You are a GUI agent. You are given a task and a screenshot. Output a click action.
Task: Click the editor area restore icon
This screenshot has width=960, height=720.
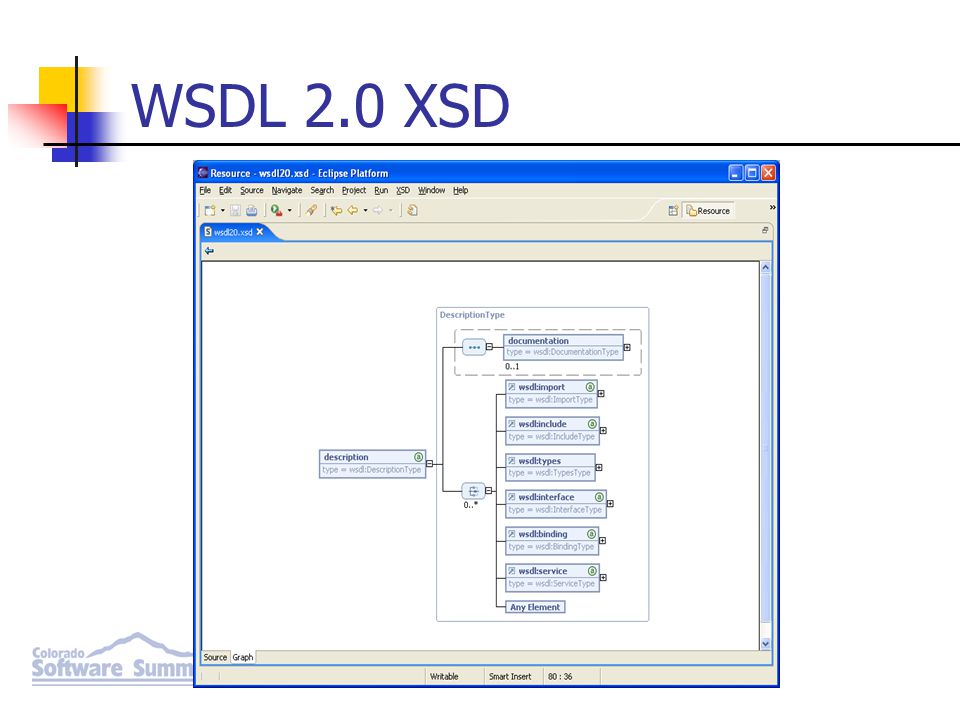point(765,230)
